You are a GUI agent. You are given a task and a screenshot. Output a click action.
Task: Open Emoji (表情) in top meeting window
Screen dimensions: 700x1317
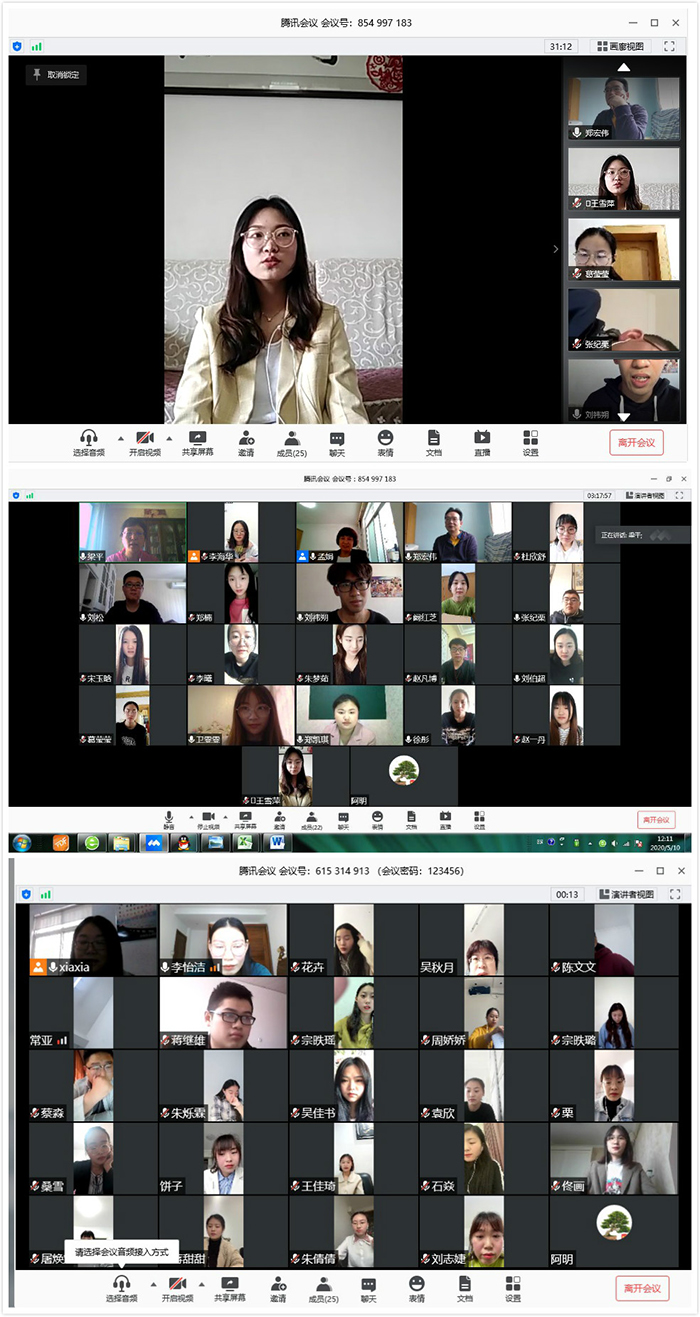(x=385, y=443)
